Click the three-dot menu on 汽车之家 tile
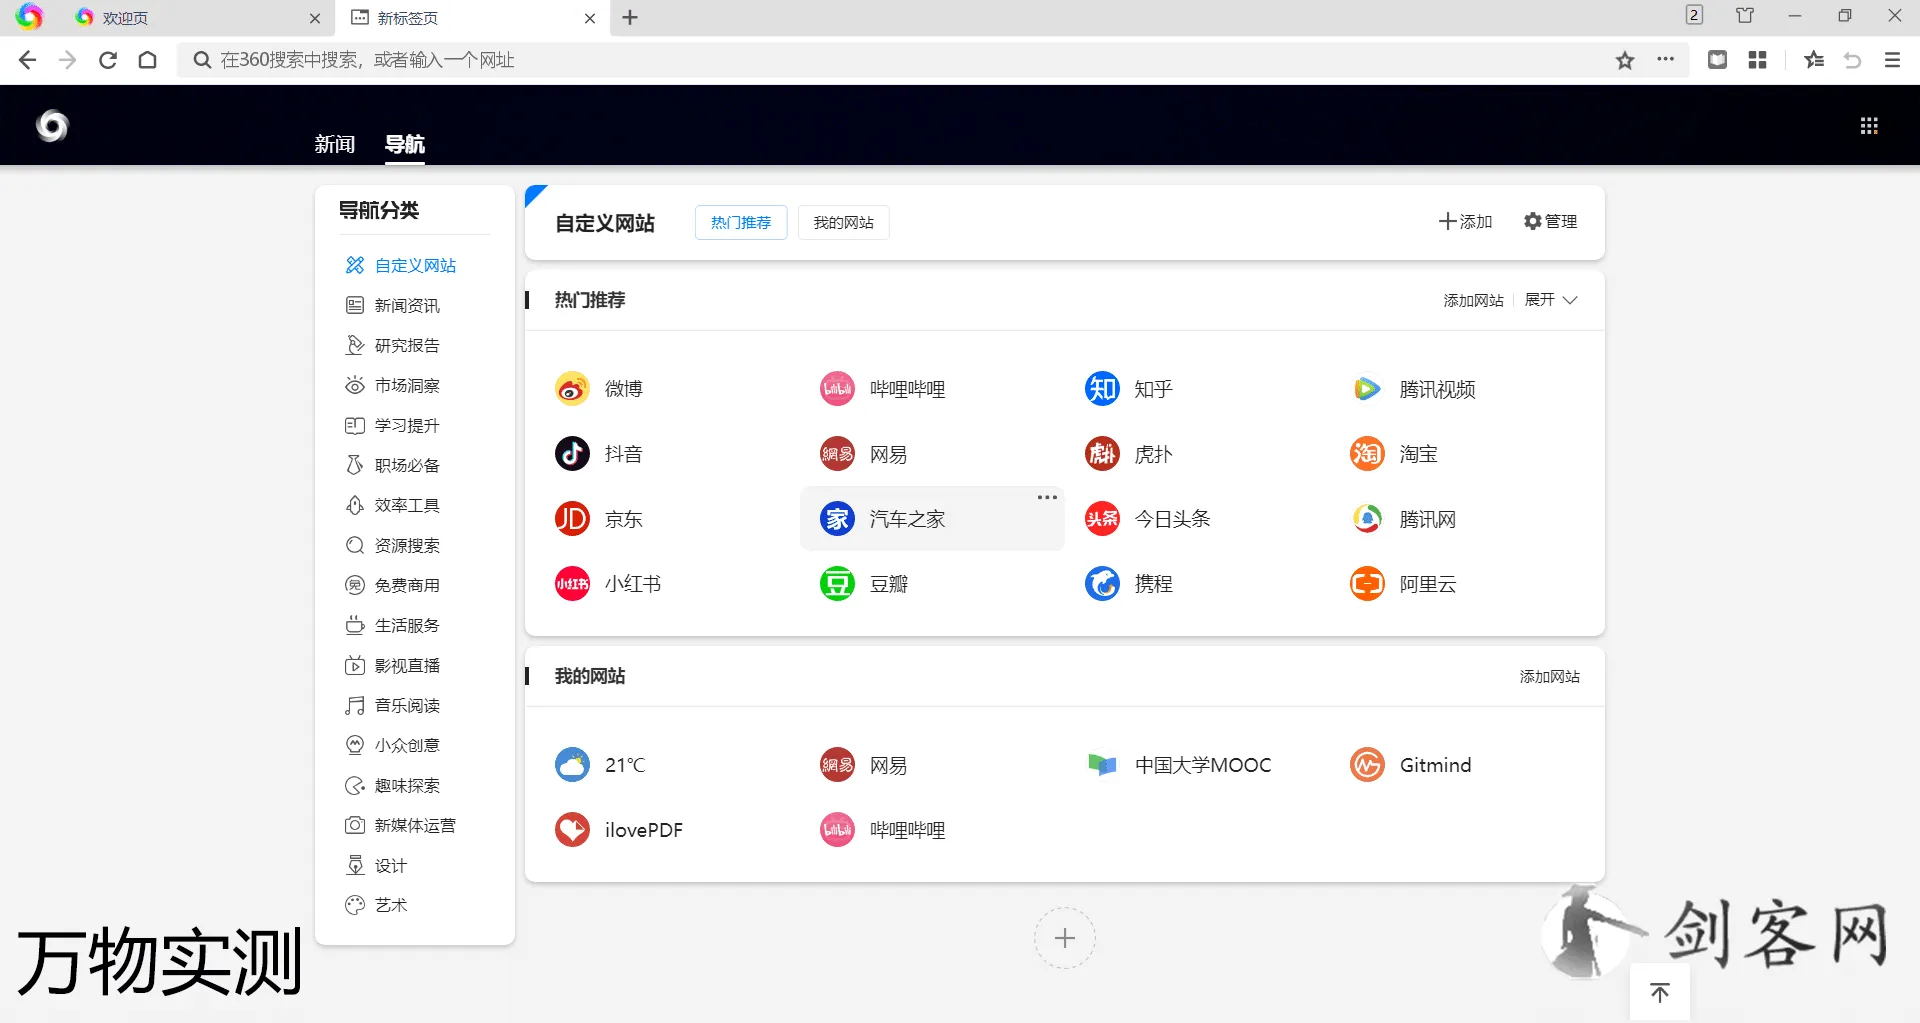 [1047, 497]
